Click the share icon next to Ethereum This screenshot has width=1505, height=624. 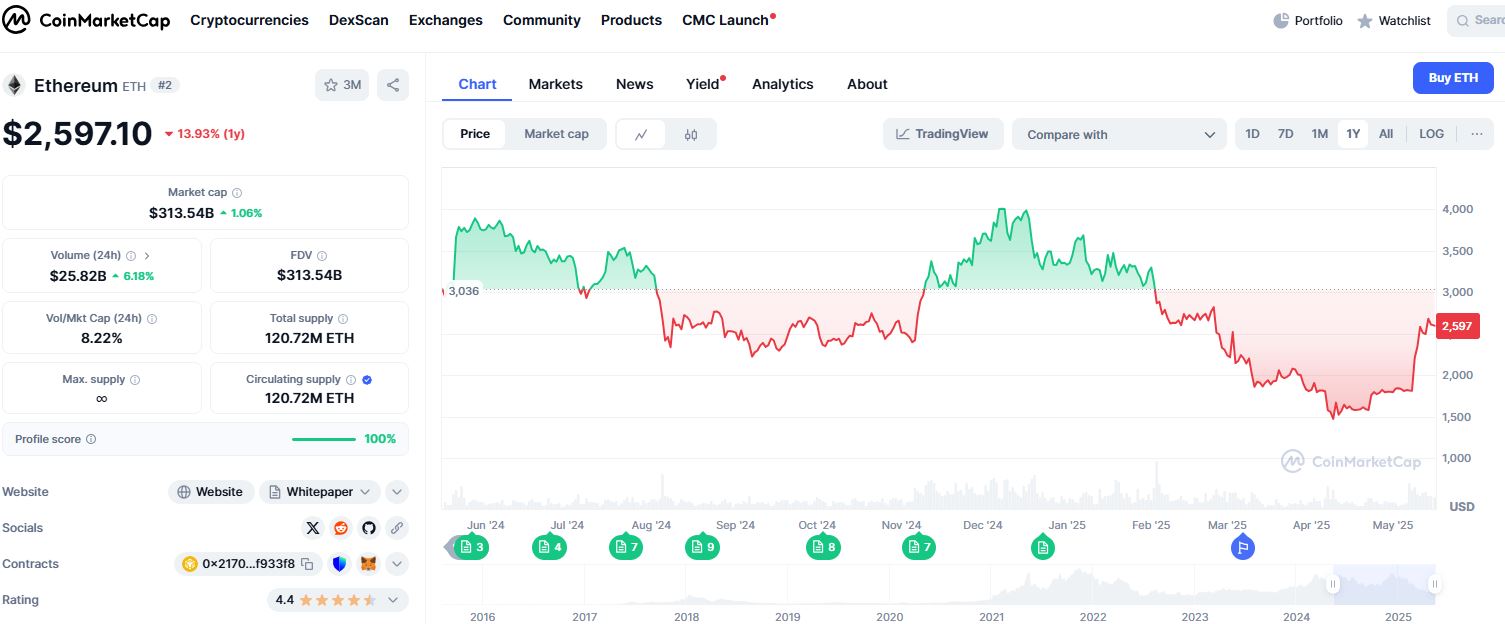click(393, 85)
